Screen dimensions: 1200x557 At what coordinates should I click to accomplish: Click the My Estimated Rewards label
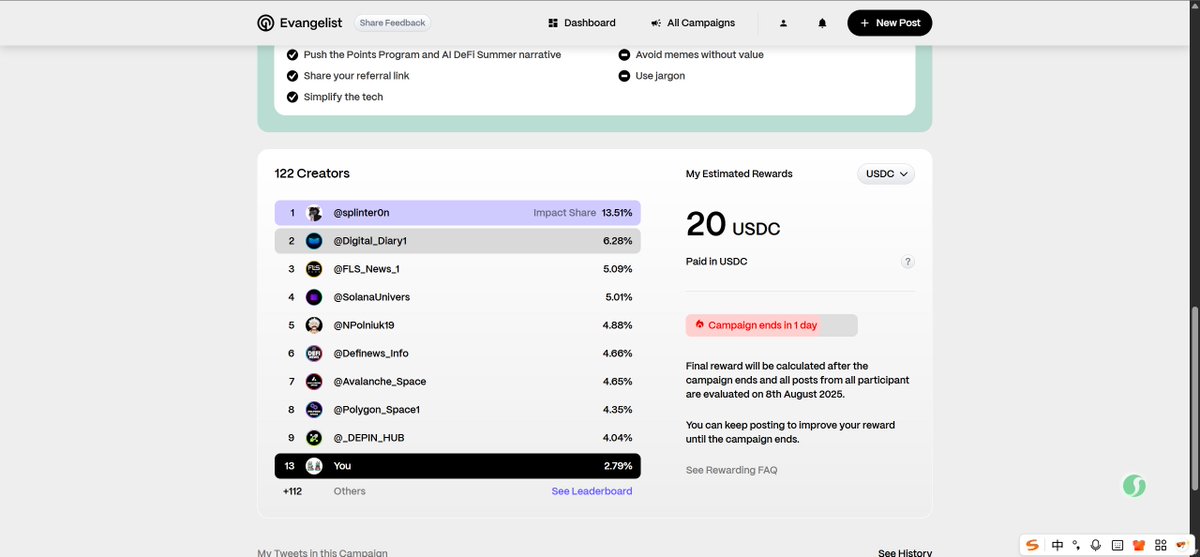pyautogui.click(x=739, y=174)
